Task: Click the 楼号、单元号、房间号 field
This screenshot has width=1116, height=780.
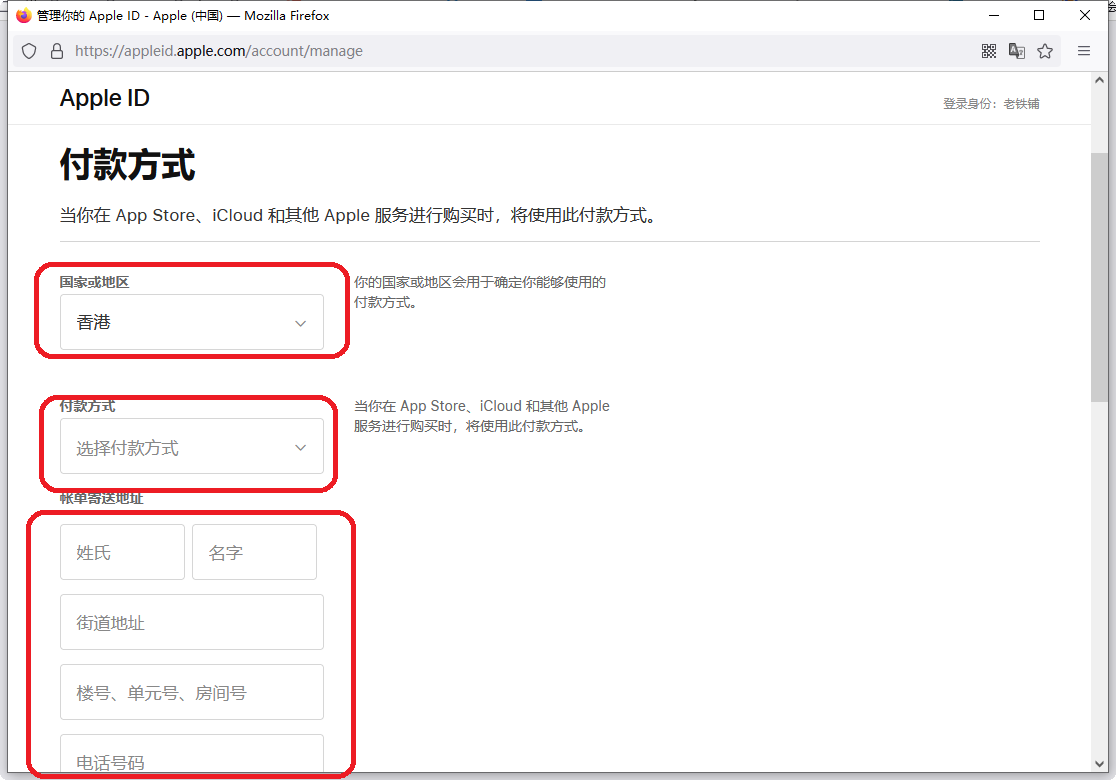Action: point(191,692)
